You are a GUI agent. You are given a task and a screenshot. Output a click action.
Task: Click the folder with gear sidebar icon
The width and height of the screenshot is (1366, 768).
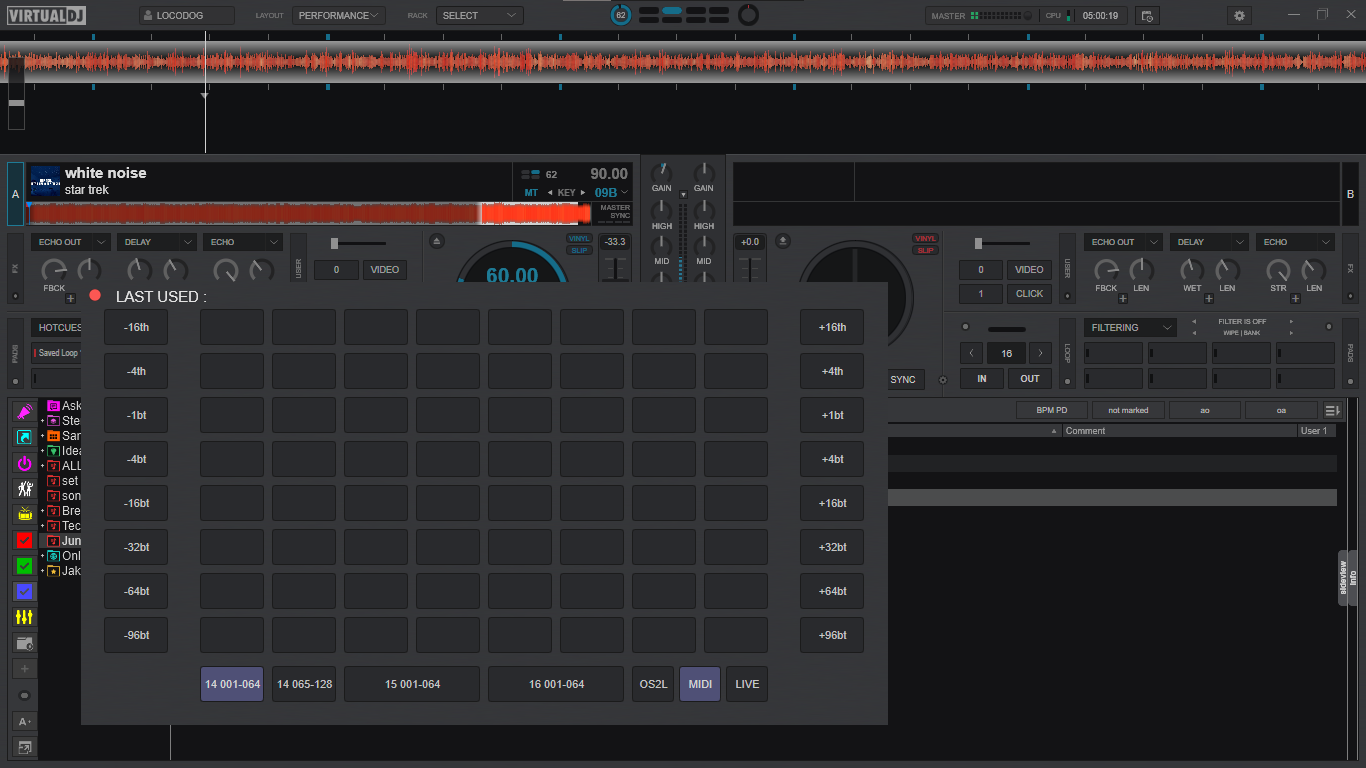point(24,643)
